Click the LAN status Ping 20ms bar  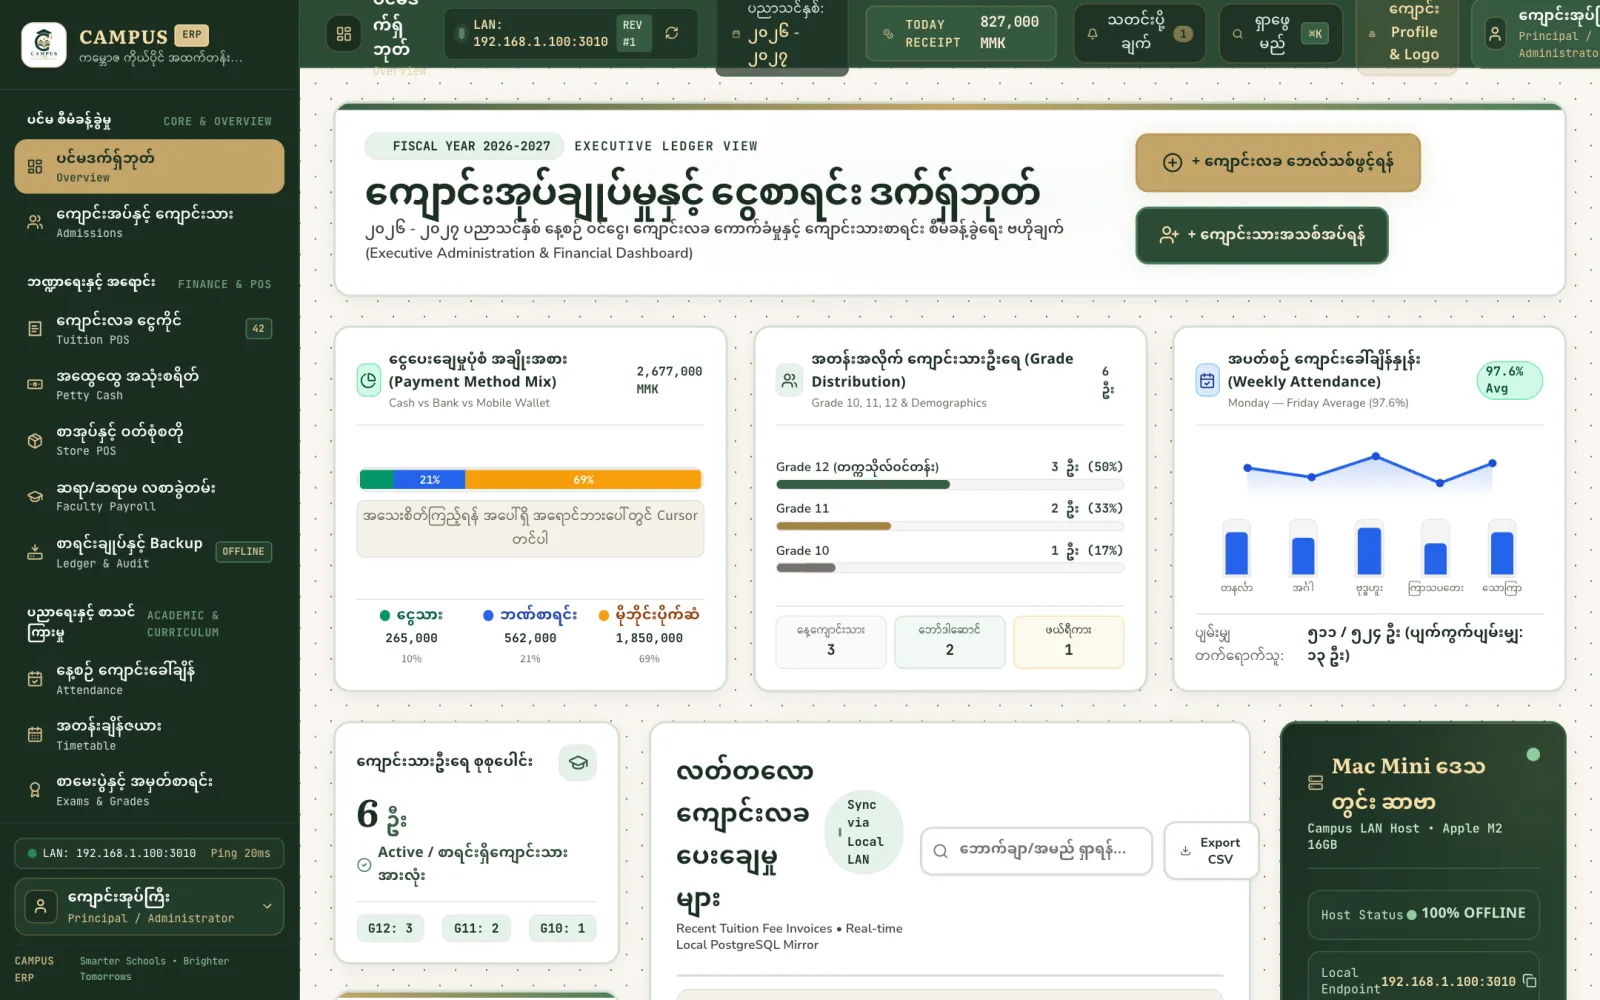tap(149, 853)
